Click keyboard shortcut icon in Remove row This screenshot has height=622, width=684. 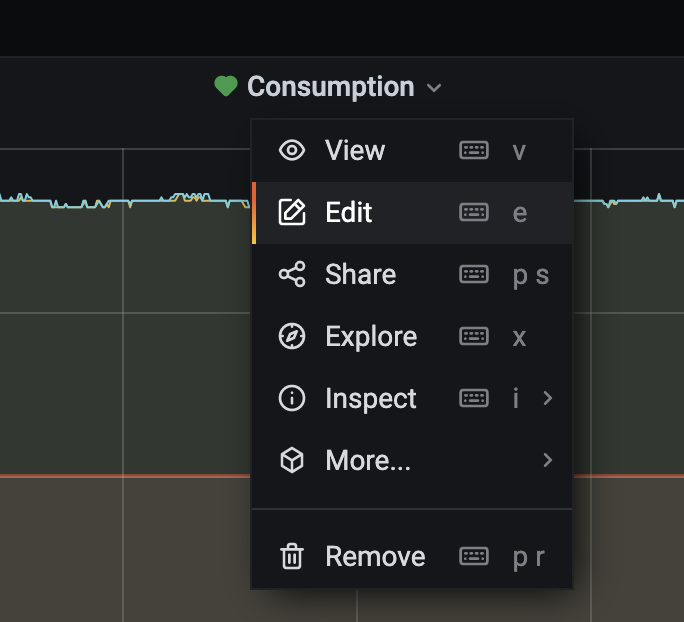click(x=474, y=557)
